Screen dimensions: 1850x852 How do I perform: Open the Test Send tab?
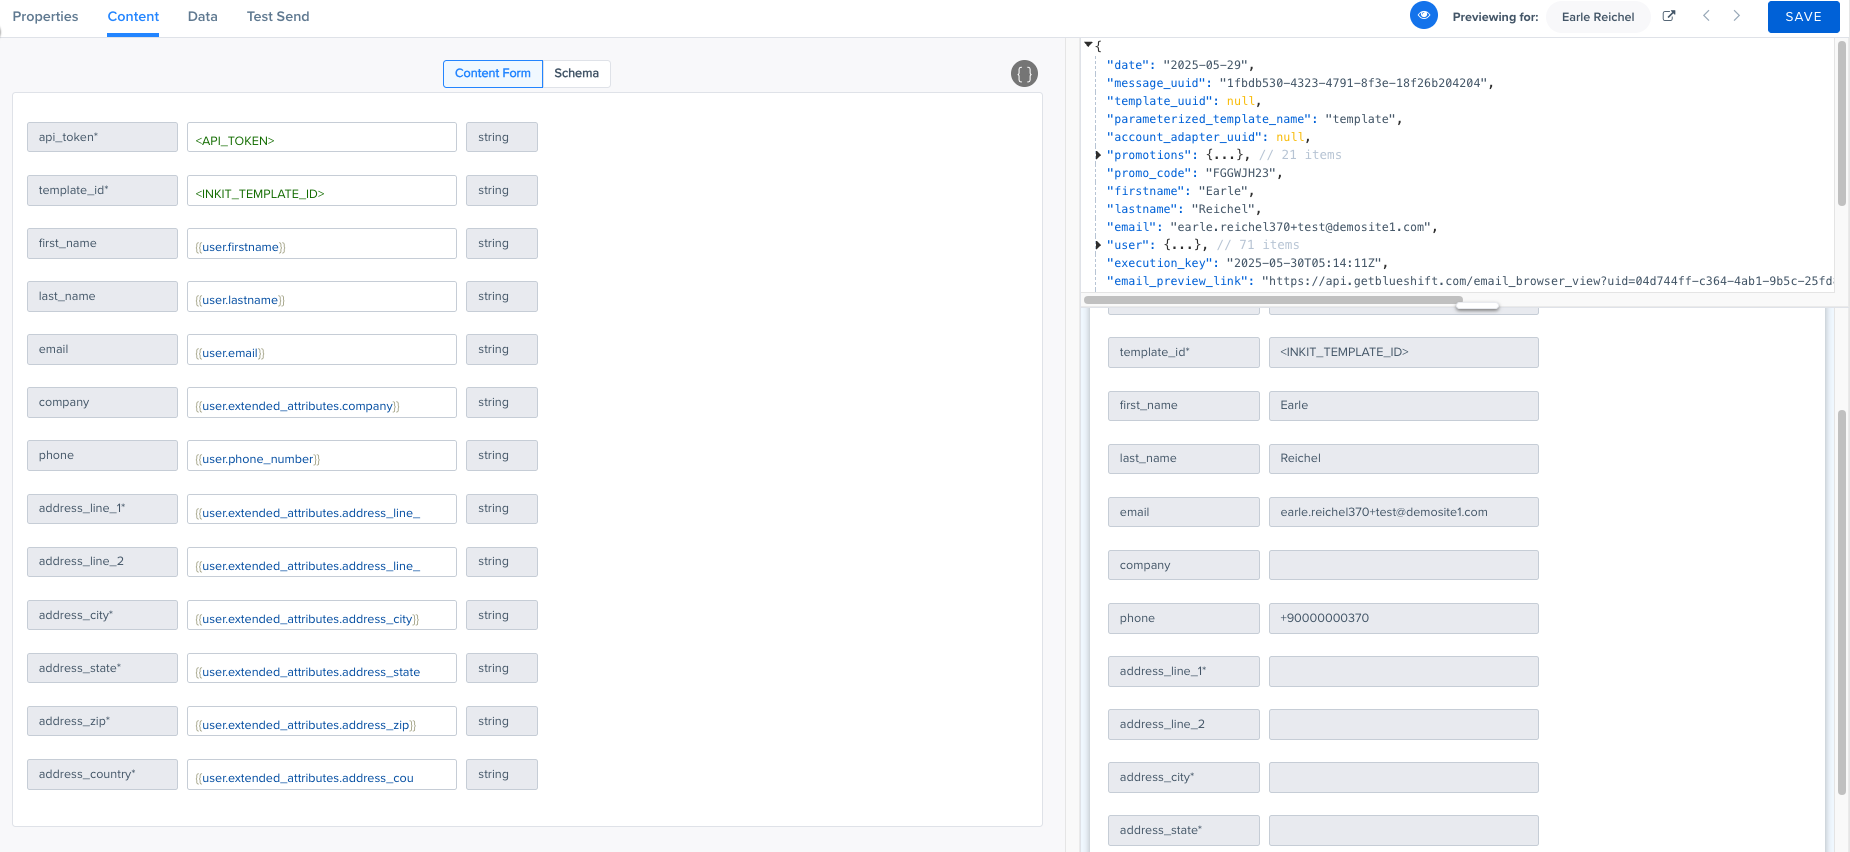click(x=278, y=17)
